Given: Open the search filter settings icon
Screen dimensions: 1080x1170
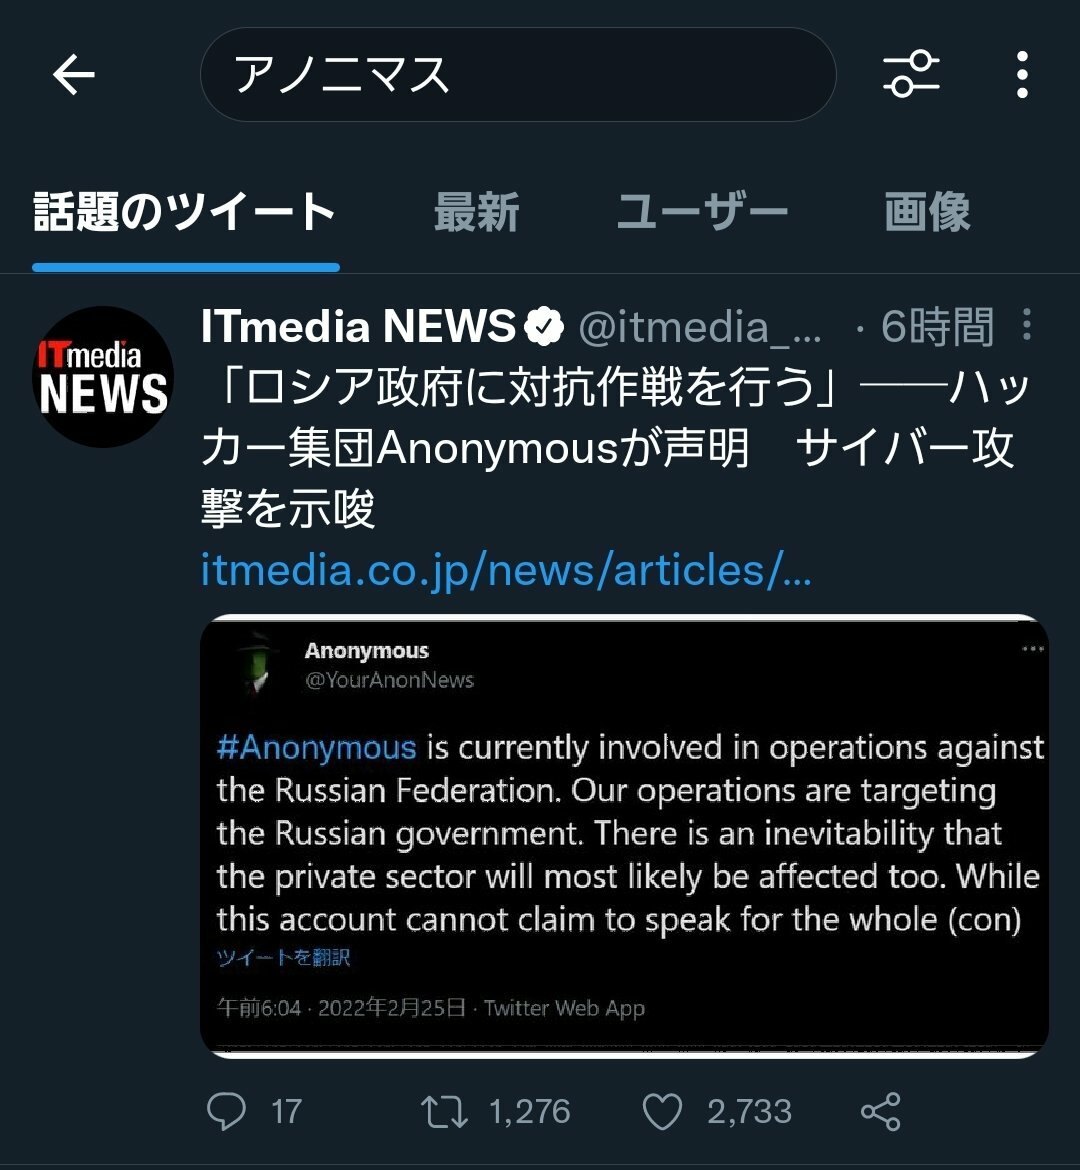Looking at the screenshot, I should point(911,74).
